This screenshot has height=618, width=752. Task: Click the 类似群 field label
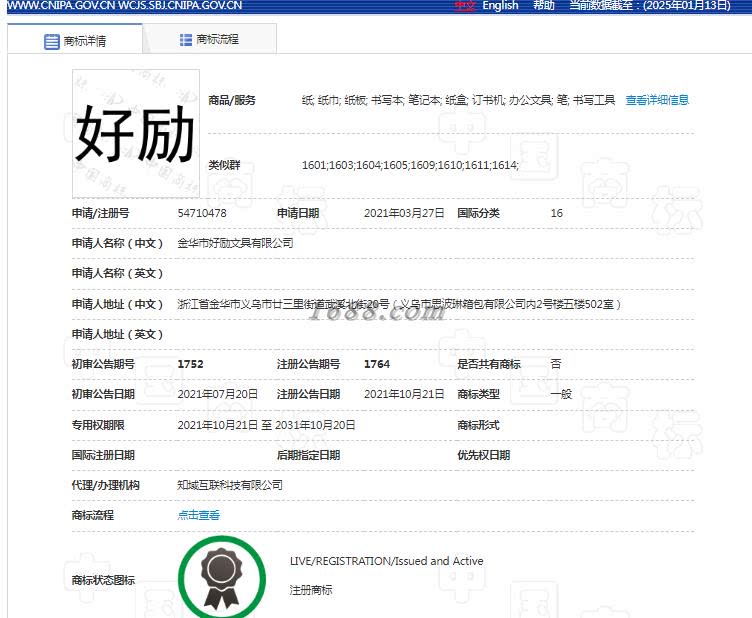tap(224, 165)
